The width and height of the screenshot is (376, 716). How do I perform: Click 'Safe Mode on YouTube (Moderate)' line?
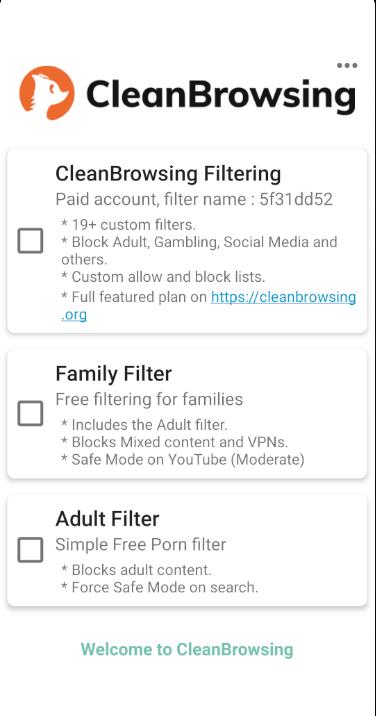point(183,459)
